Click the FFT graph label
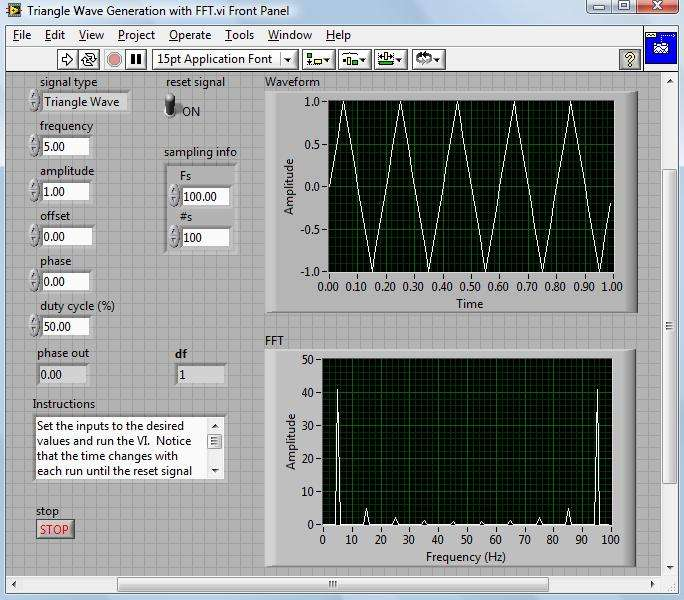 click(x=274, y=340)
